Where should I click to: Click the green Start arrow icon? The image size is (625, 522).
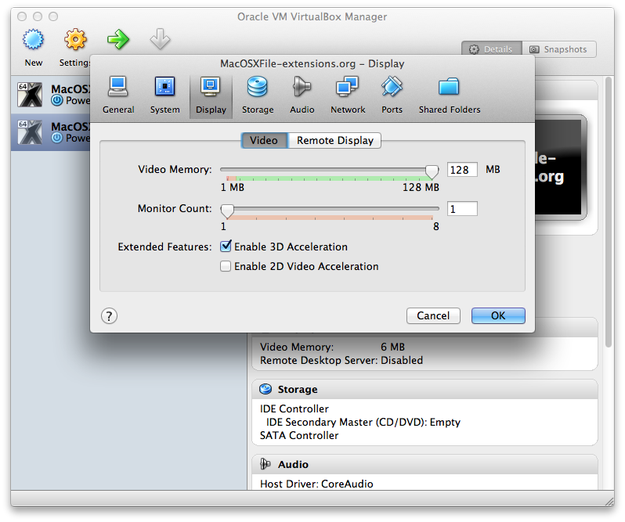(118, 39)
